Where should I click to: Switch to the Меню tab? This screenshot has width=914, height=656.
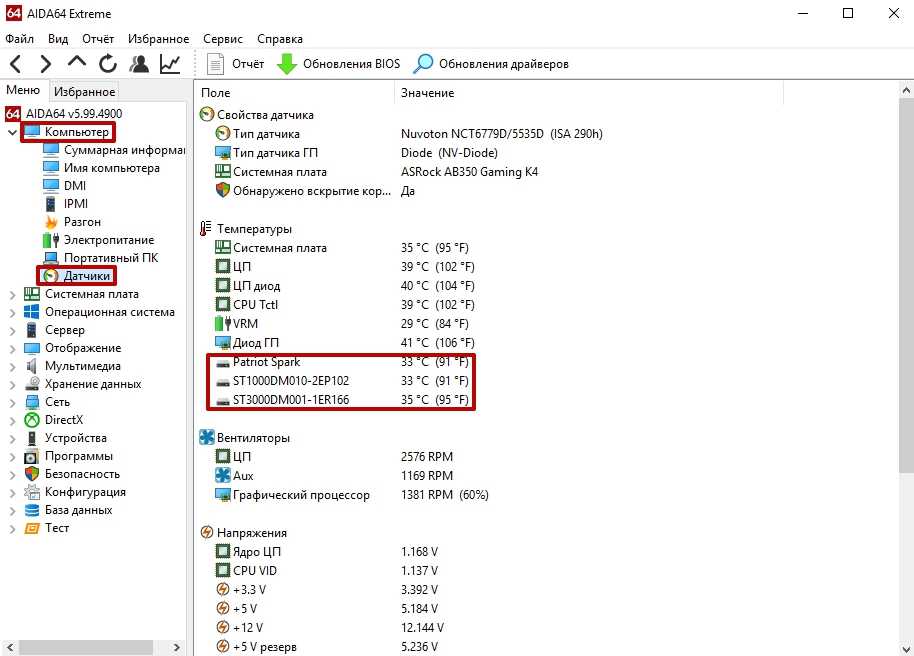23,90
